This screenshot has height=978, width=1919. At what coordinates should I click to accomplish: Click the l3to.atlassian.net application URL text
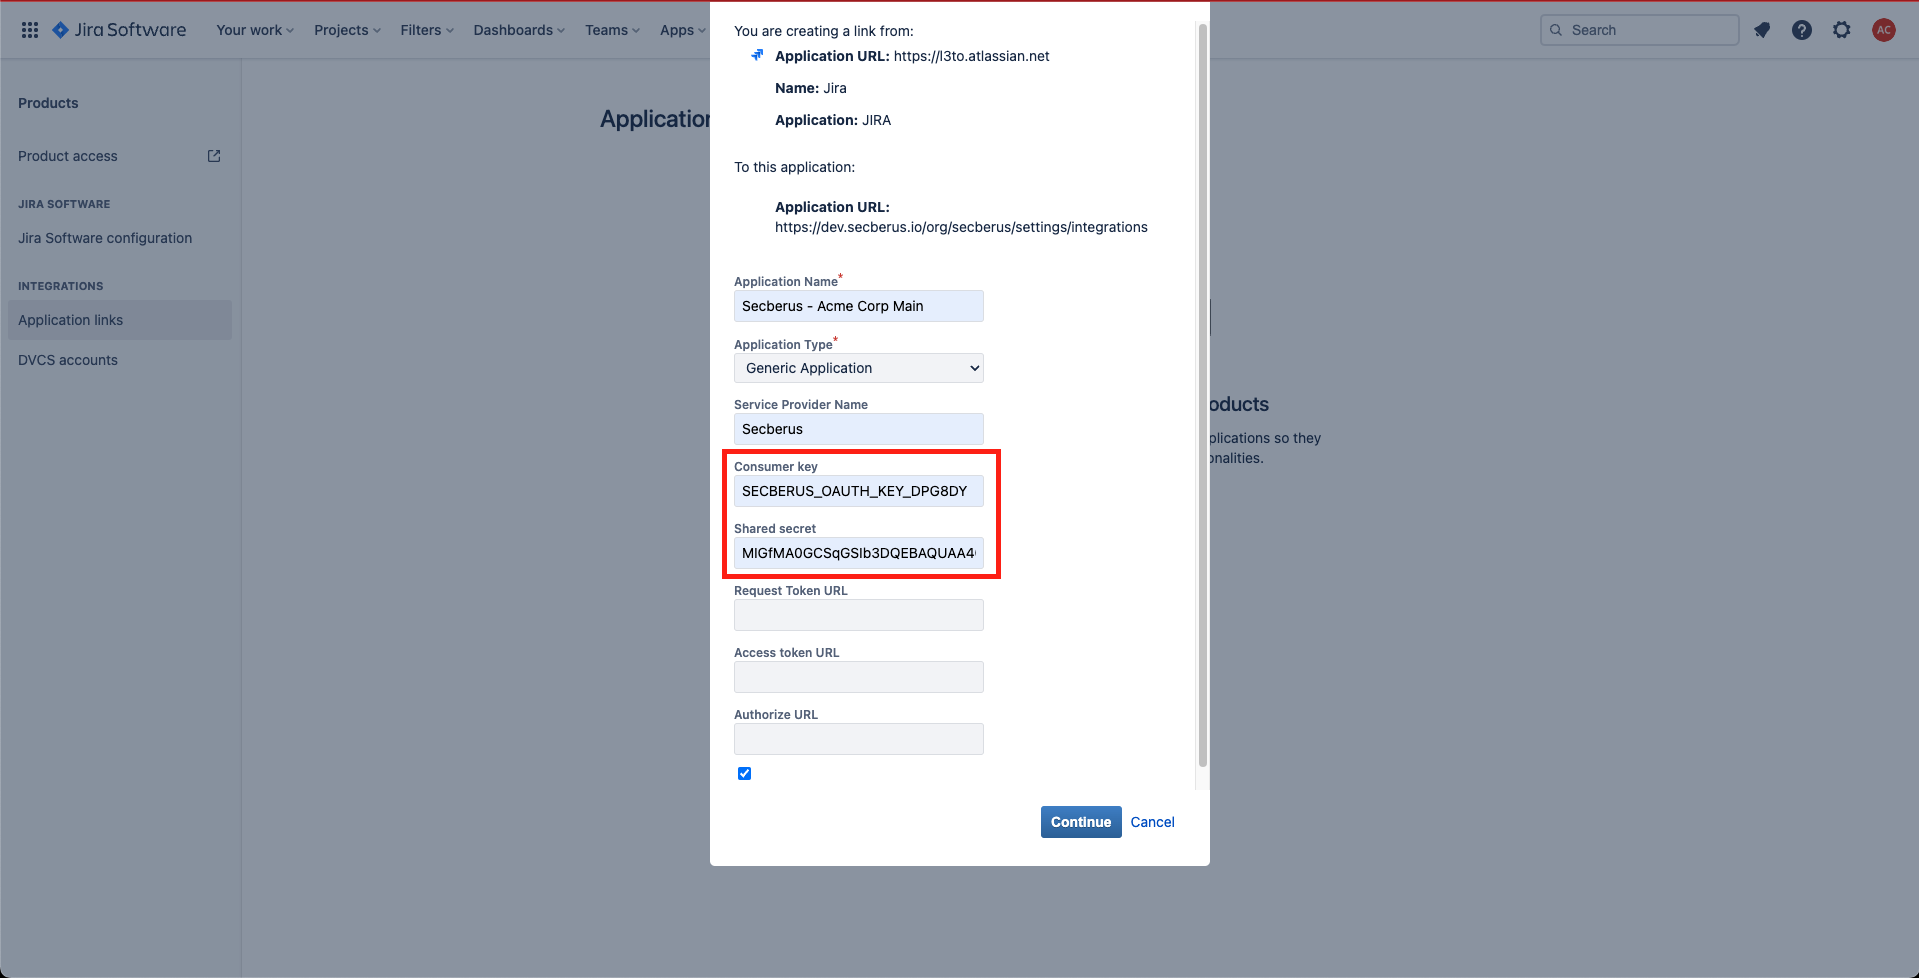click(x=972, y=56)
